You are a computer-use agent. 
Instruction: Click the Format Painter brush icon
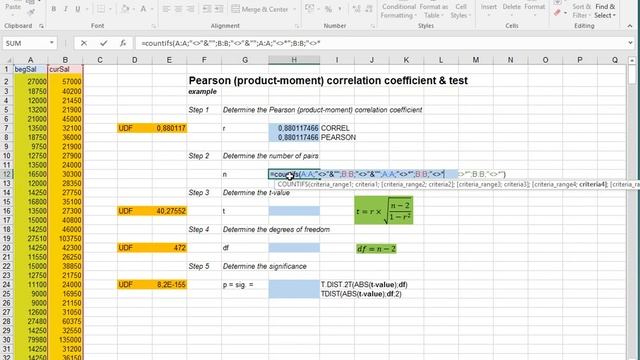(31, 13)
